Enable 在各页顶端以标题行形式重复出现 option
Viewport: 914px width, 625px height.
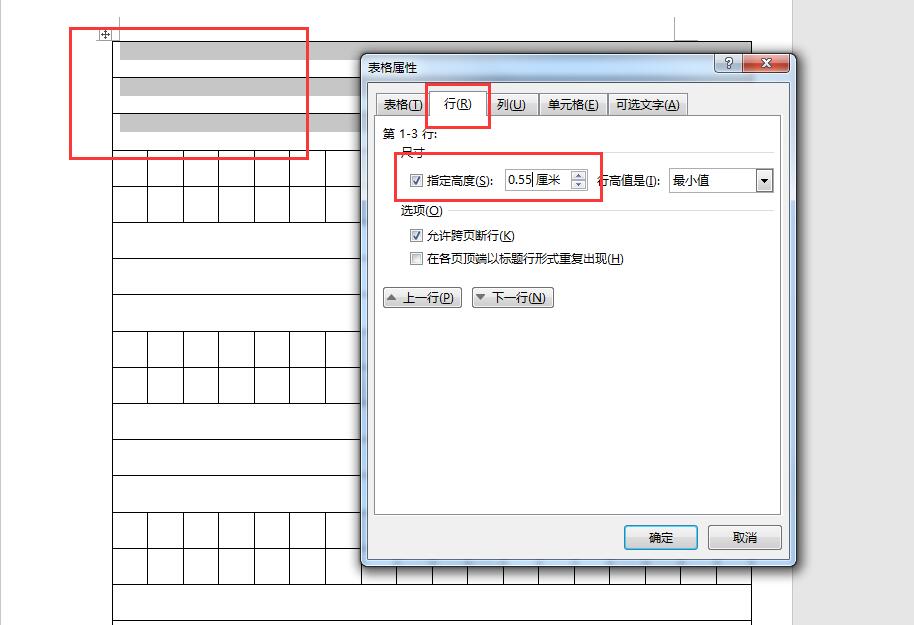click(x=415, y=259)
